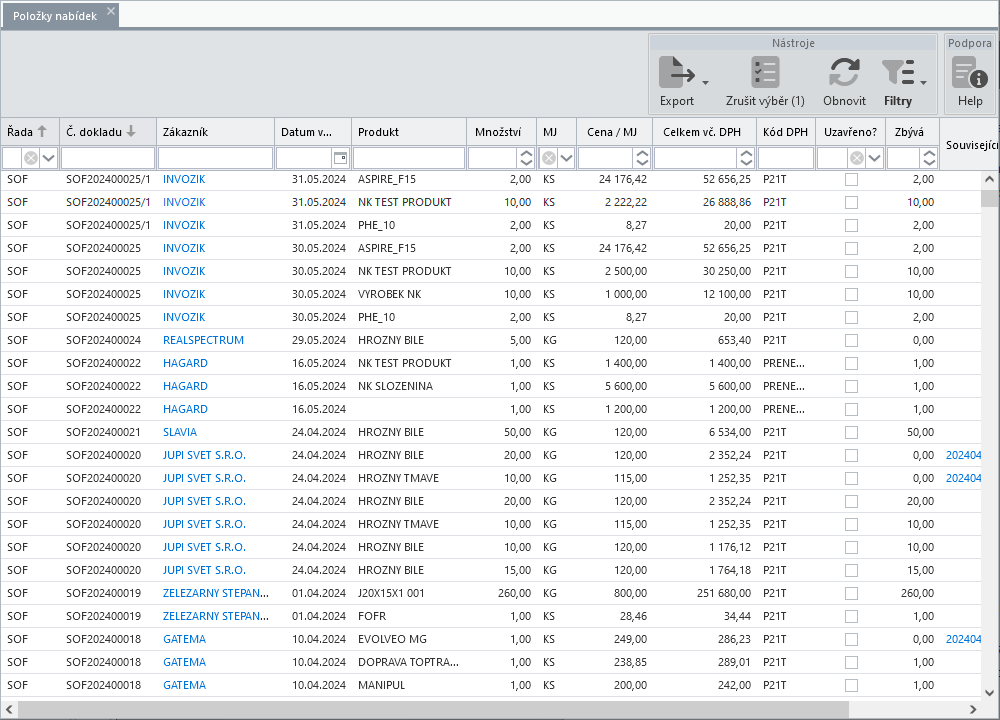The height and width of the screenshot is (720, 1000).
Task: Expand the MJ filter dropdown
Action: (x=566, y=158)
